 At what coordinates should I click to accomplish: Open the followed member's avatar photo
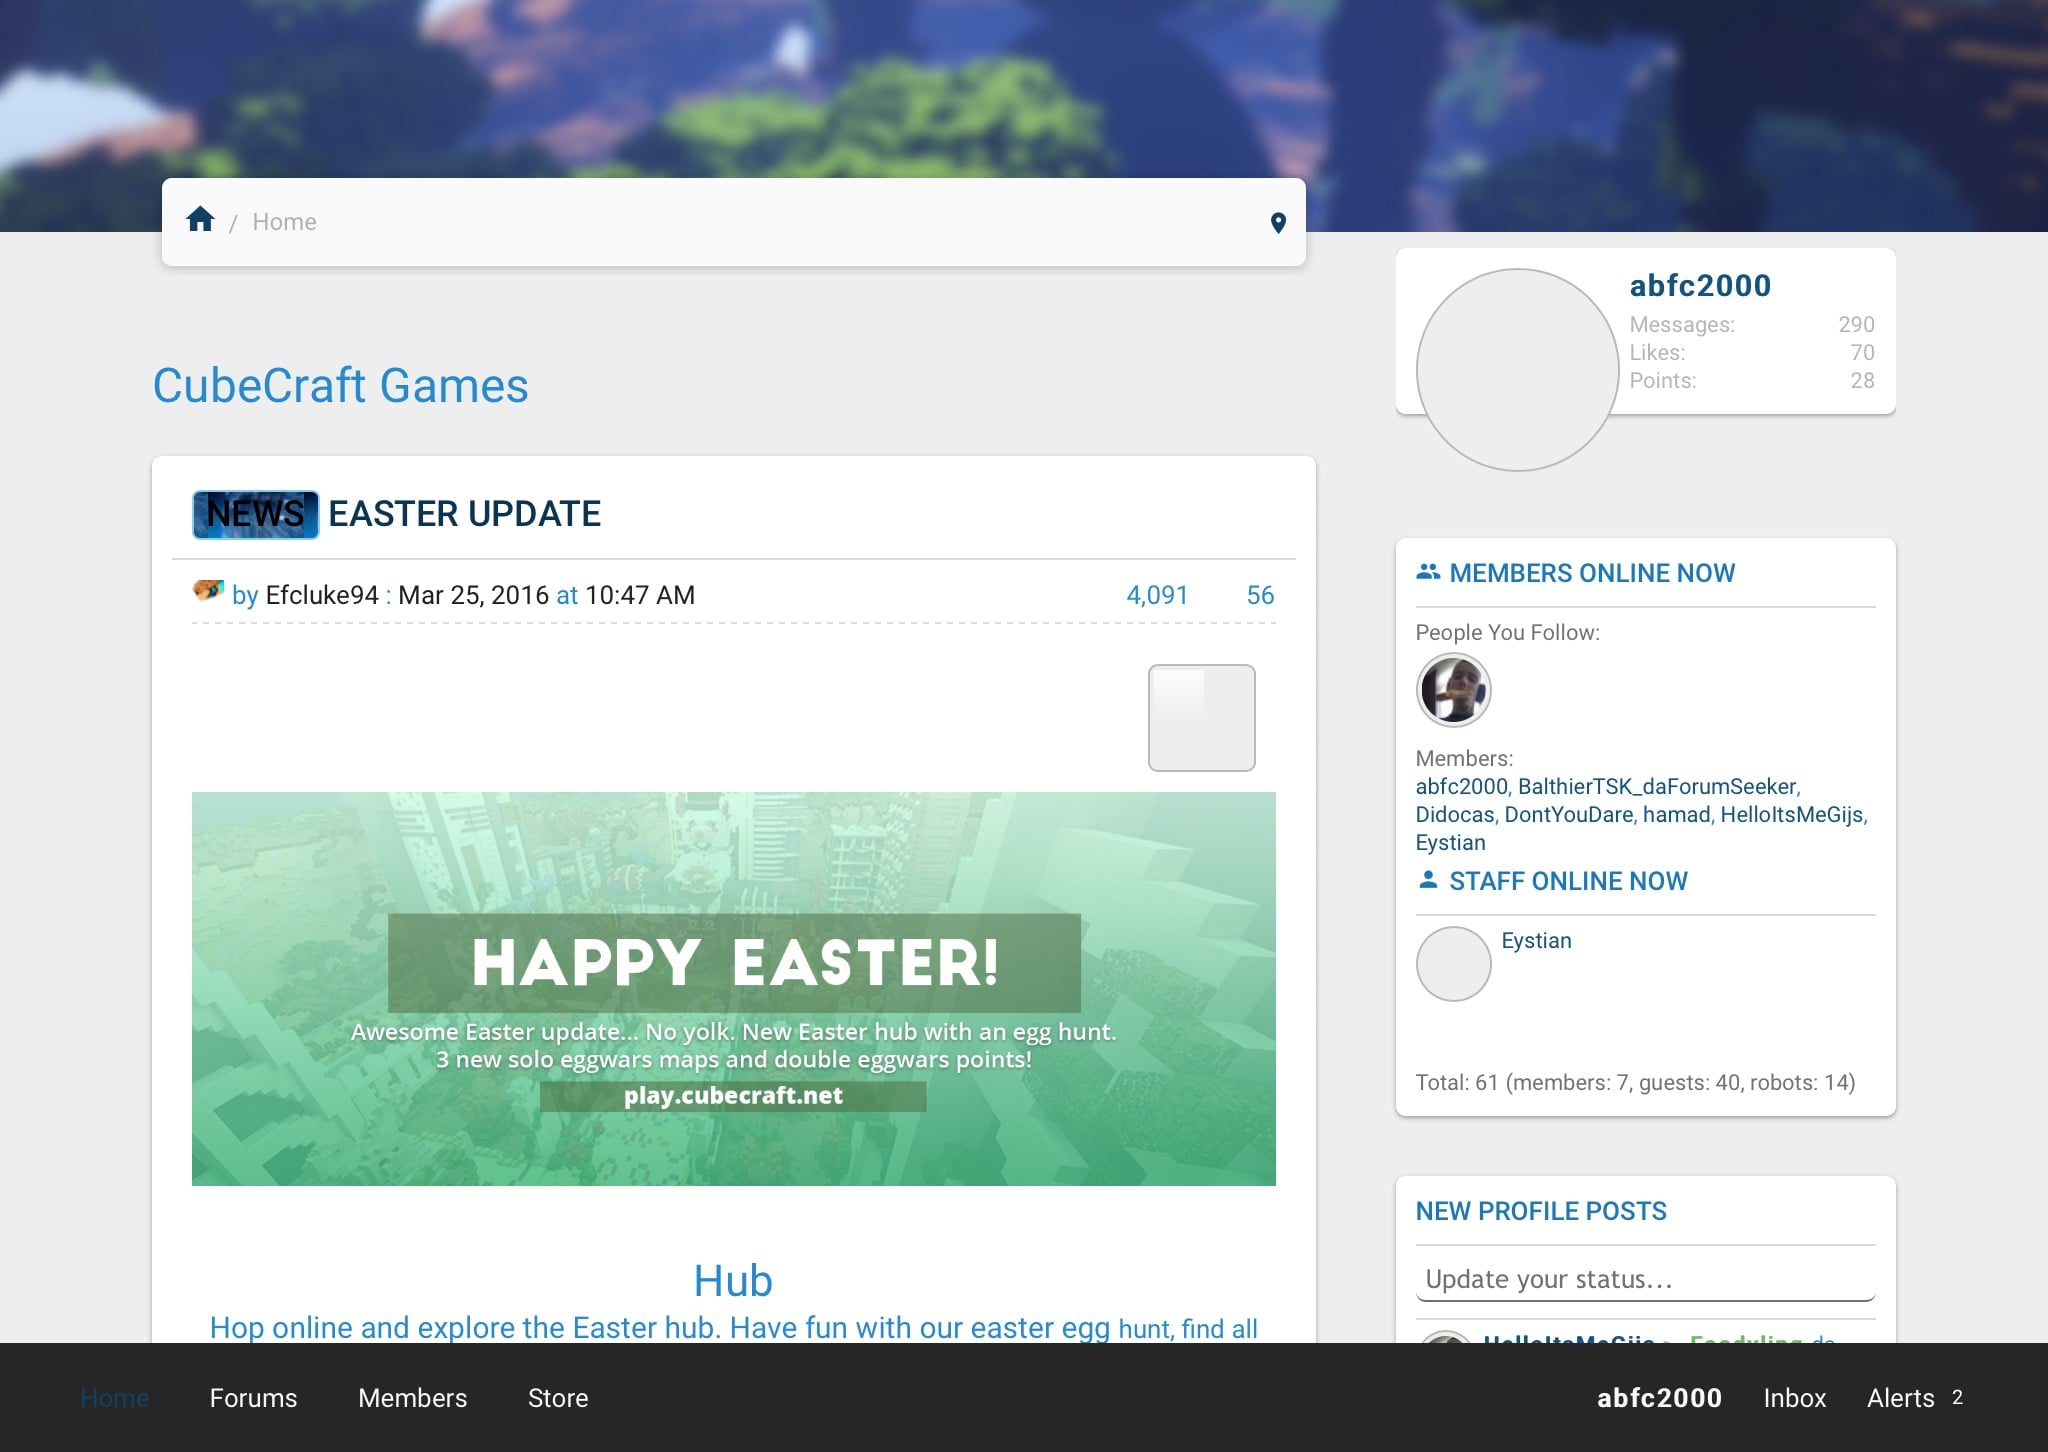pyautogui.click(x=1453, y=689)
